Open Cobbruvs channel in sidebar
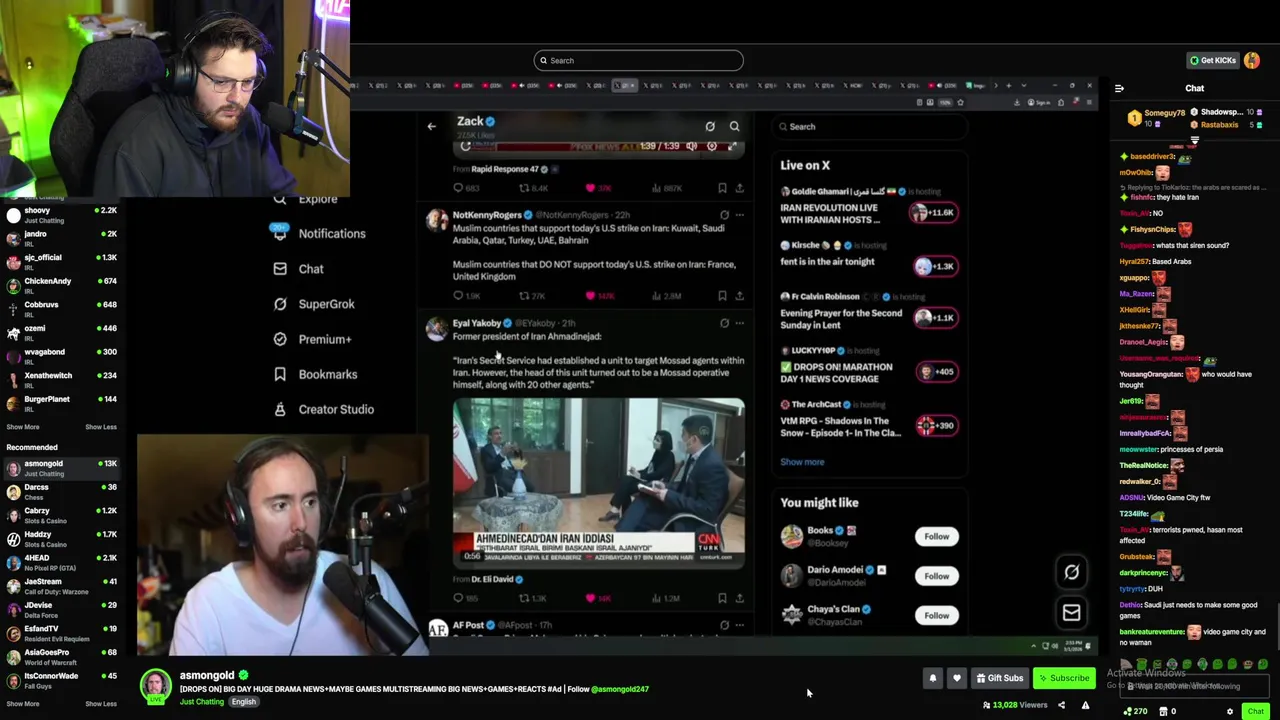1280x720 pixels. (x=60, y=308)
